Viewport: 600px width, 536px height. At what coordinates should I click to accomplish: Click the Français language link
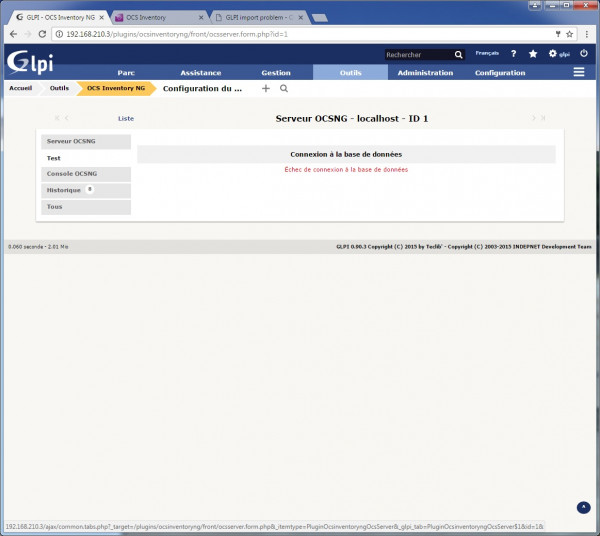[x=487, y=53]
